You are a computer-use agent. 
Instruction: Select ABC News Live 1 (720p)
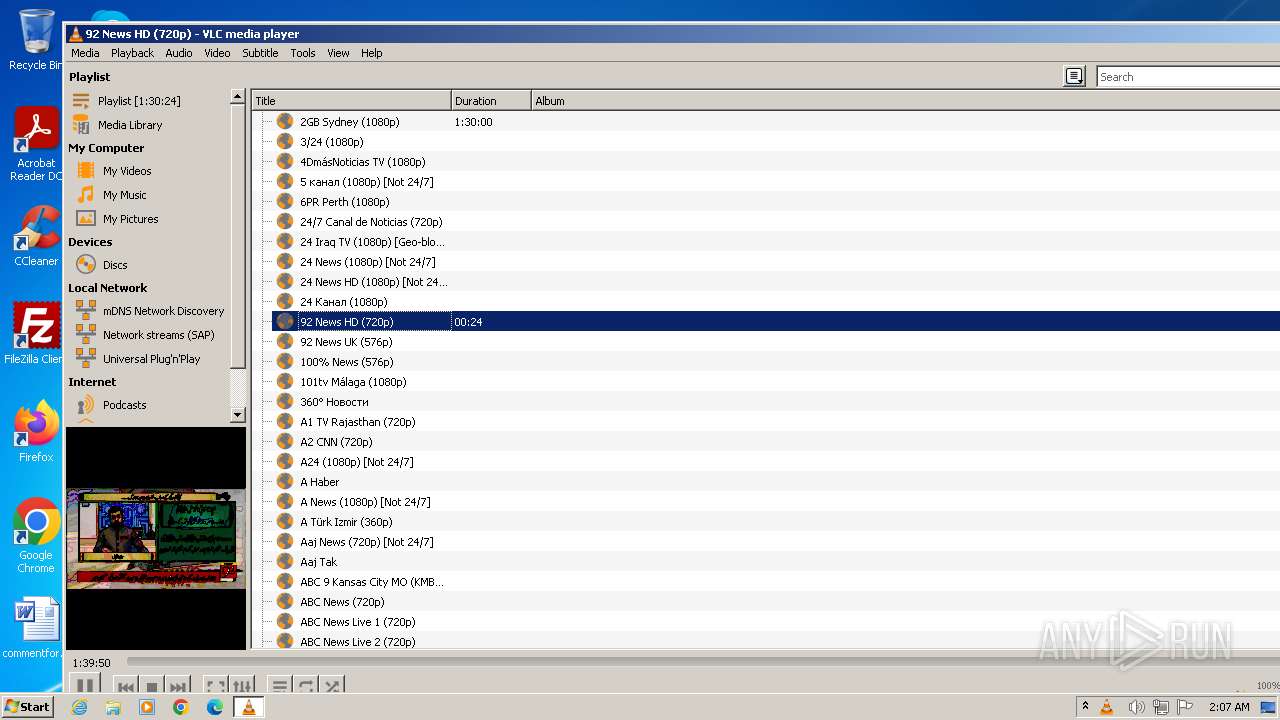[357, 622]
